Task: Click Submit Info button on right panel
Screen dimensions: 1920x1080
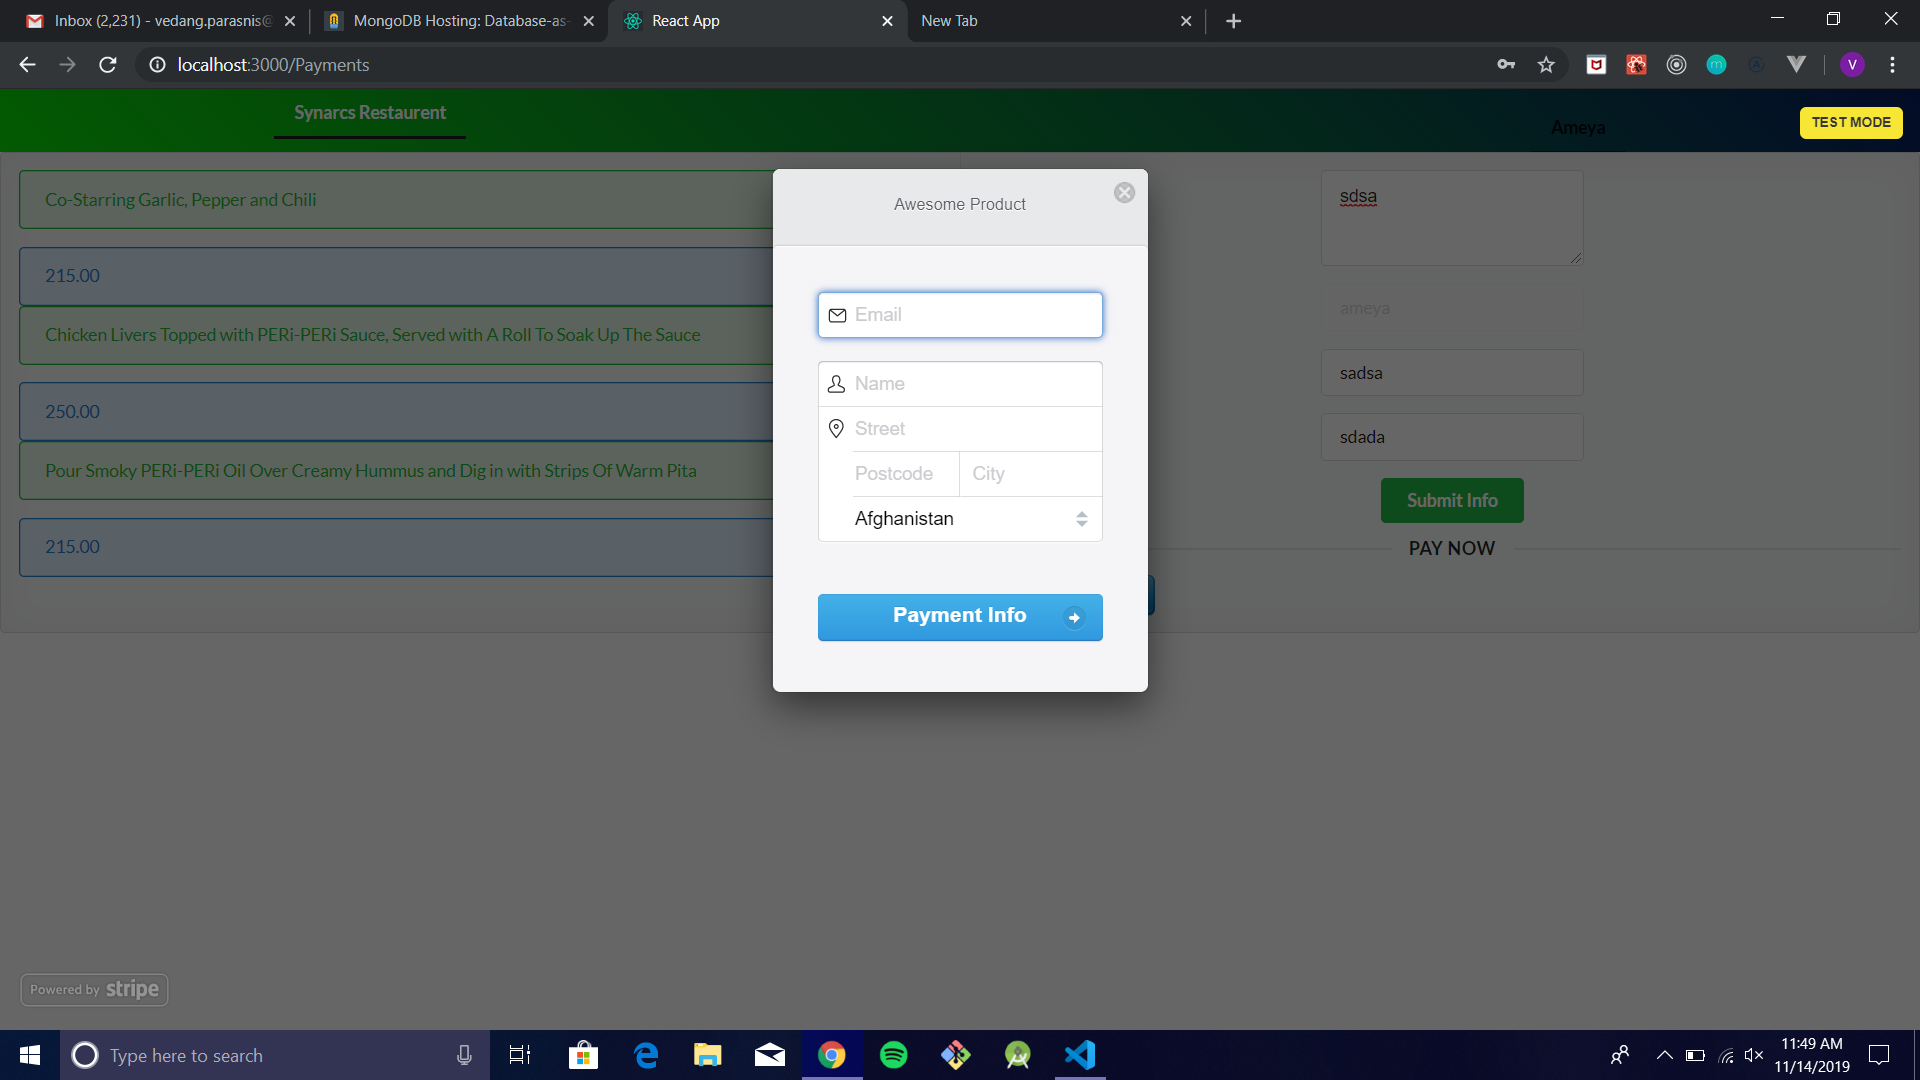Action: pos(1452,498)
